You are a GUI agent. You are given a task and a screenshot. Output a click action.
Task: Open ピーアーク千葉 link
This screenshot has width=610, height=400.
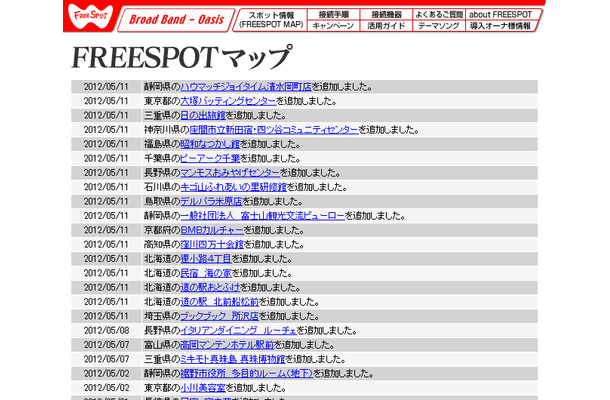(210, 158)
